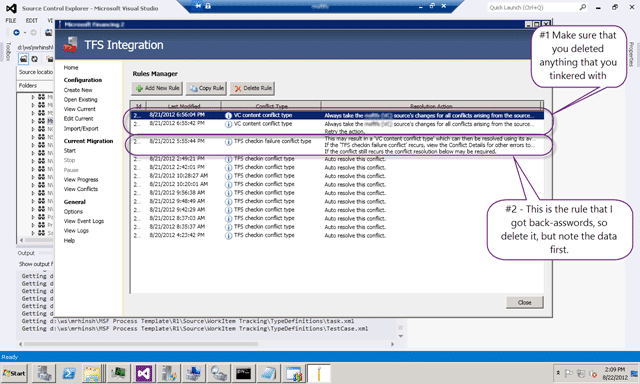The image size is (640, 384).
Task: Open Command Prompt from the taskbar
Action: point(244,373)
